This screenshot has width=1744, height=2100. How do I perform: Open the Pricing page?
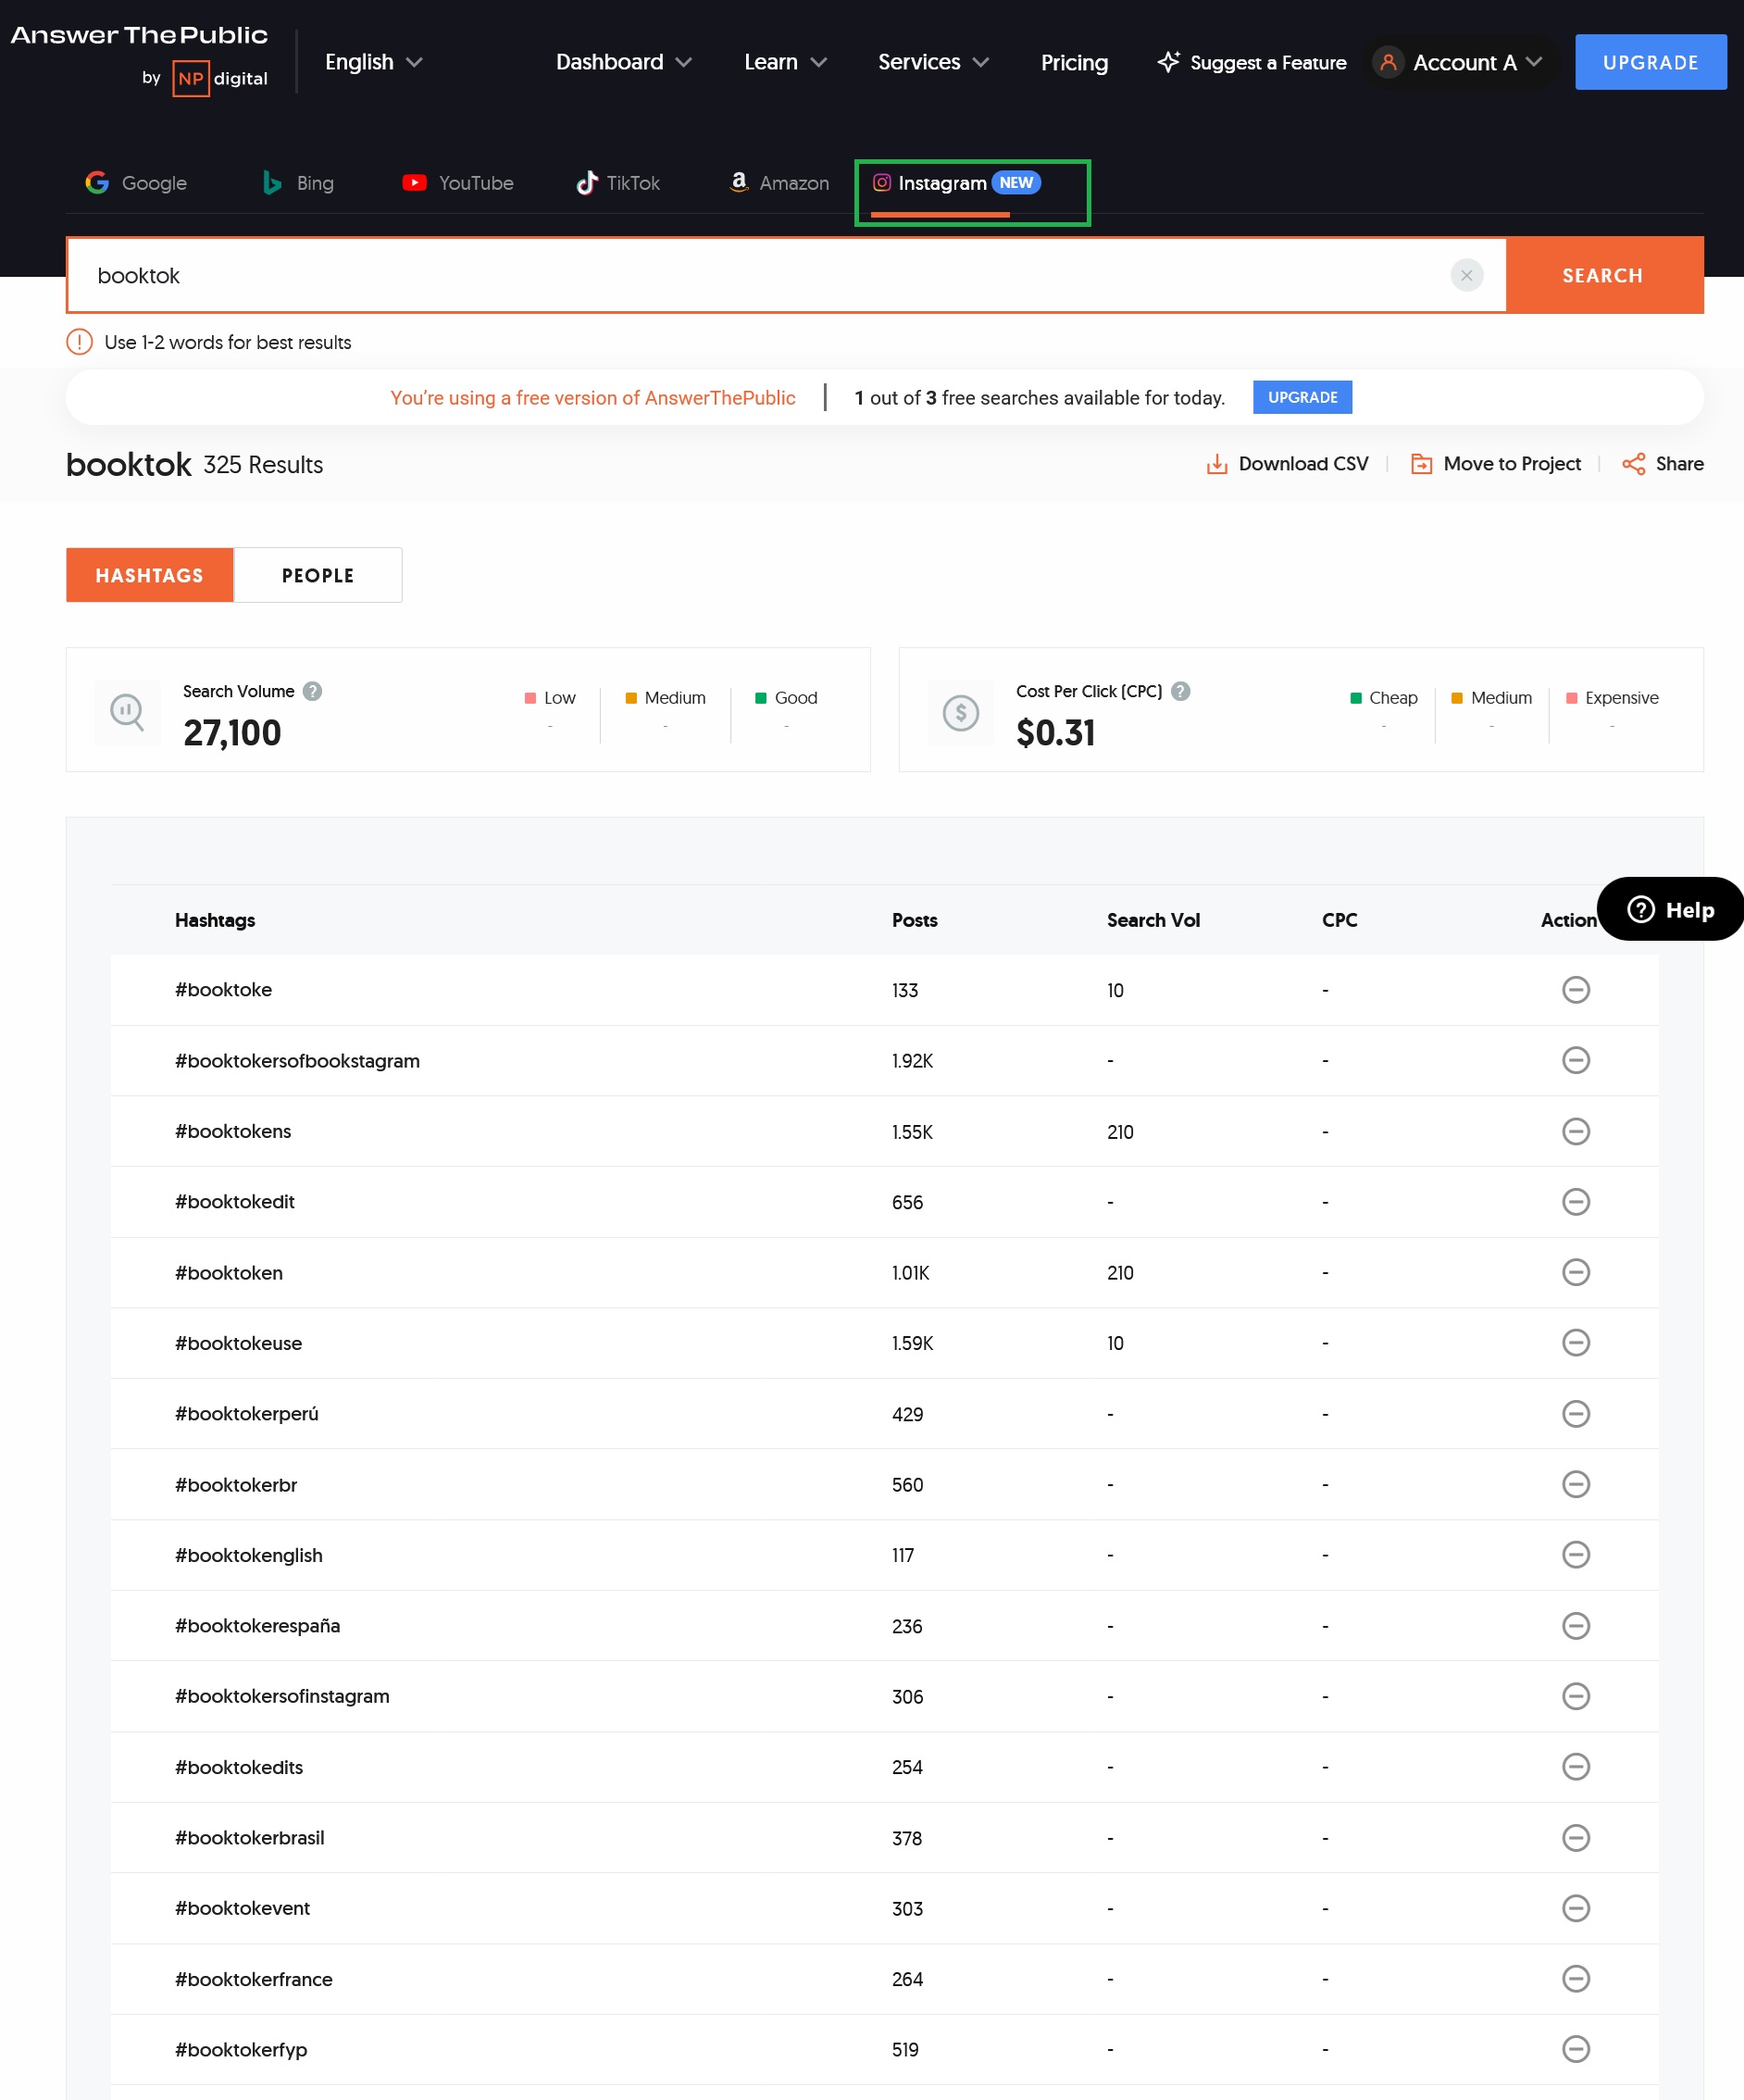[1074, 62]
